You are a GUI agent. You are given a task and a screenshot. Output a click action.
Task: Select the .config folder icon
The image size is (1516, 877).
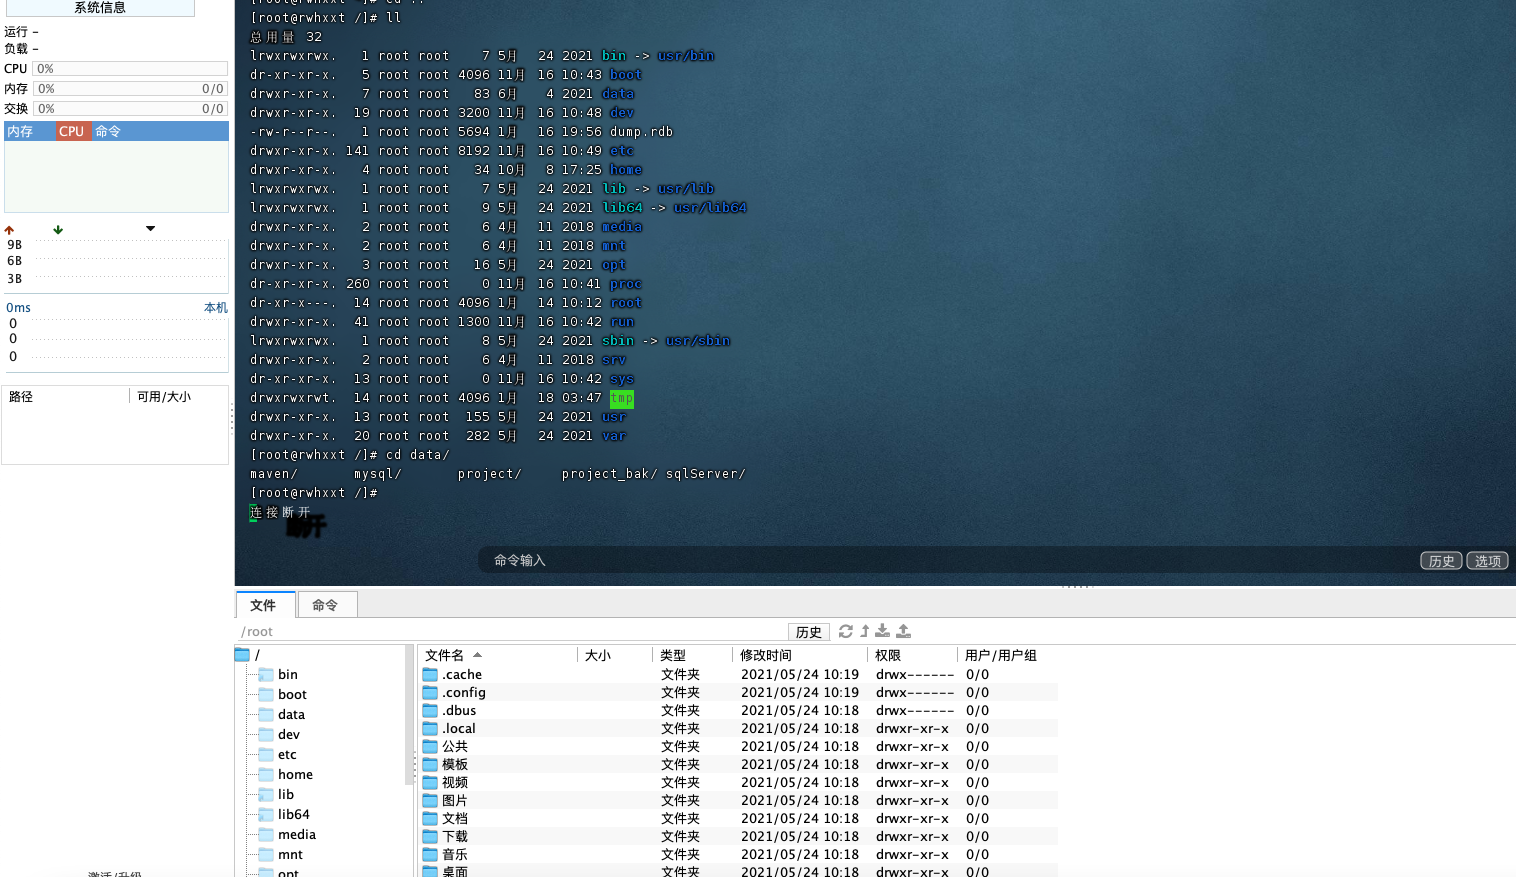[x=430, y=693]
